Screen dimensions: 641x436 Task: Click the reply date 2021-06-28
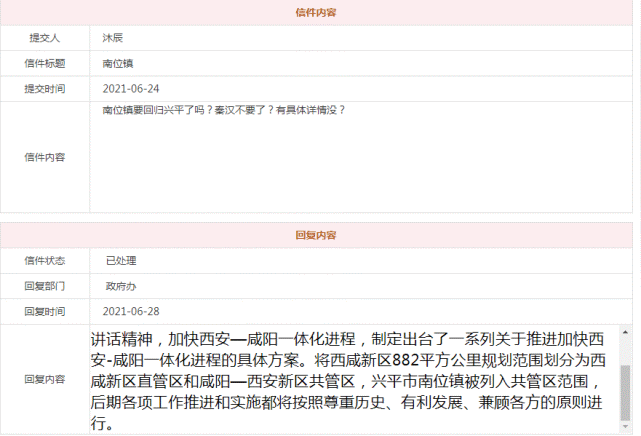[131, 311]
